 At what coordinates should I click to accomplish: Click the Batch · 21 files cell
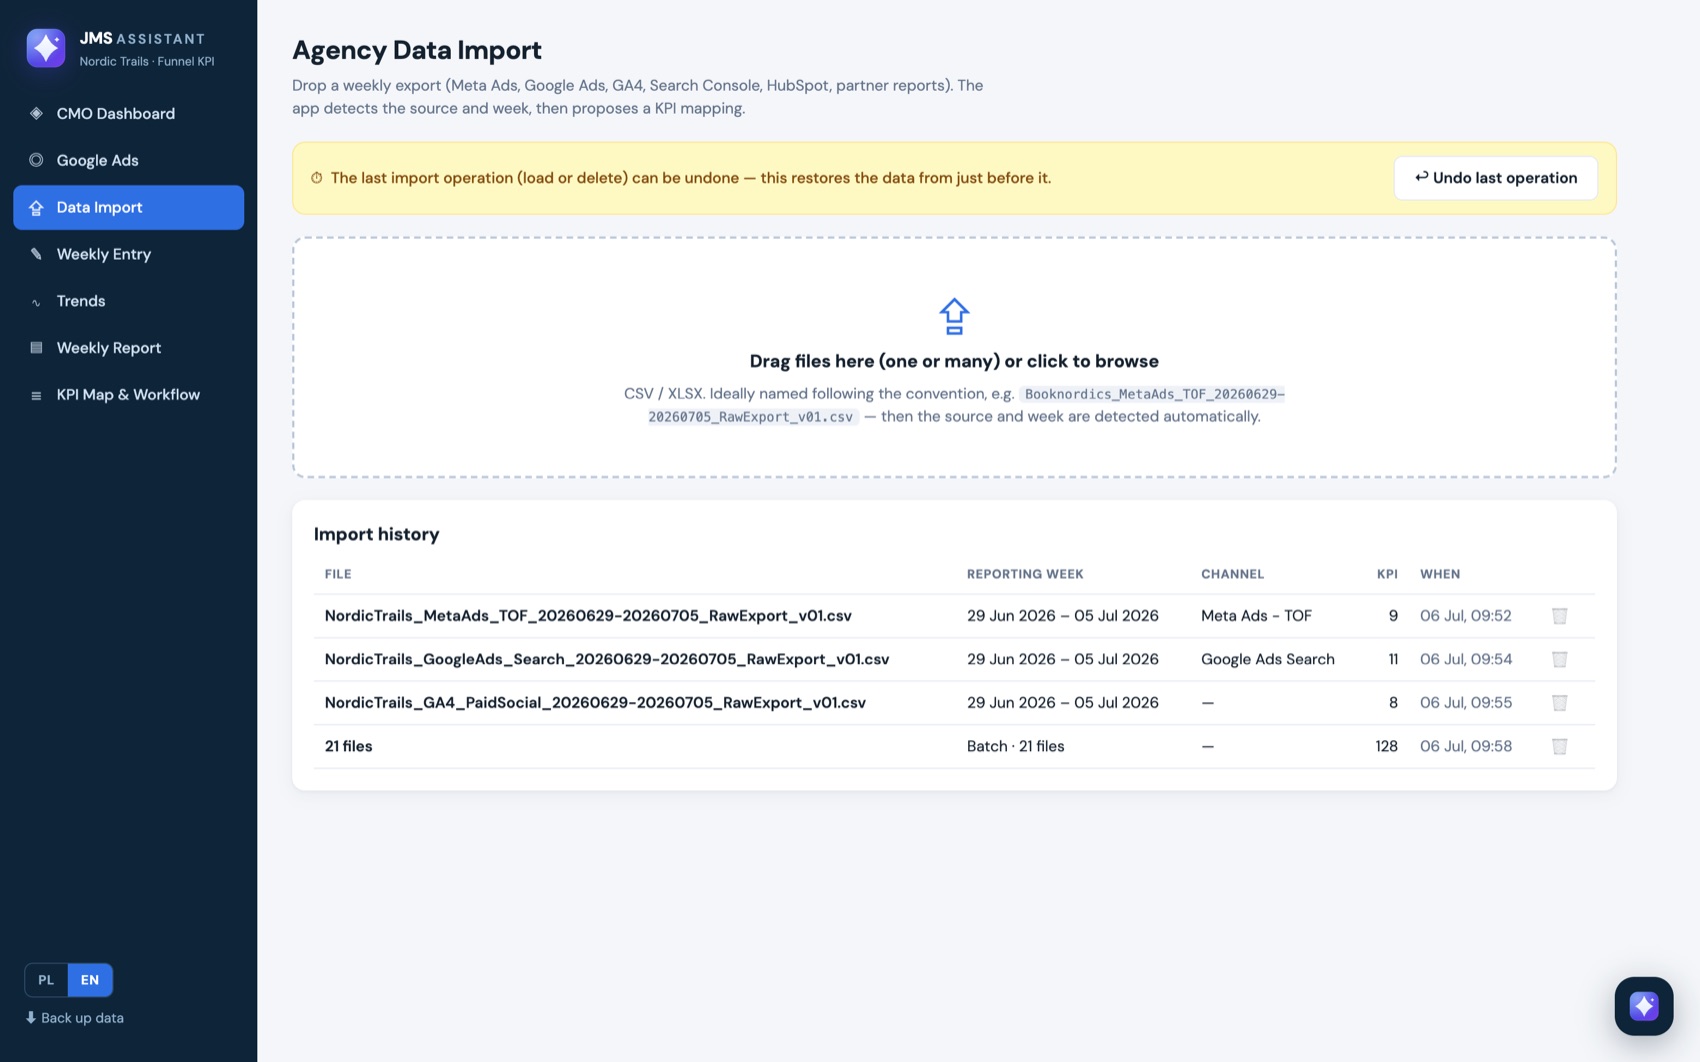[1015, 746]
